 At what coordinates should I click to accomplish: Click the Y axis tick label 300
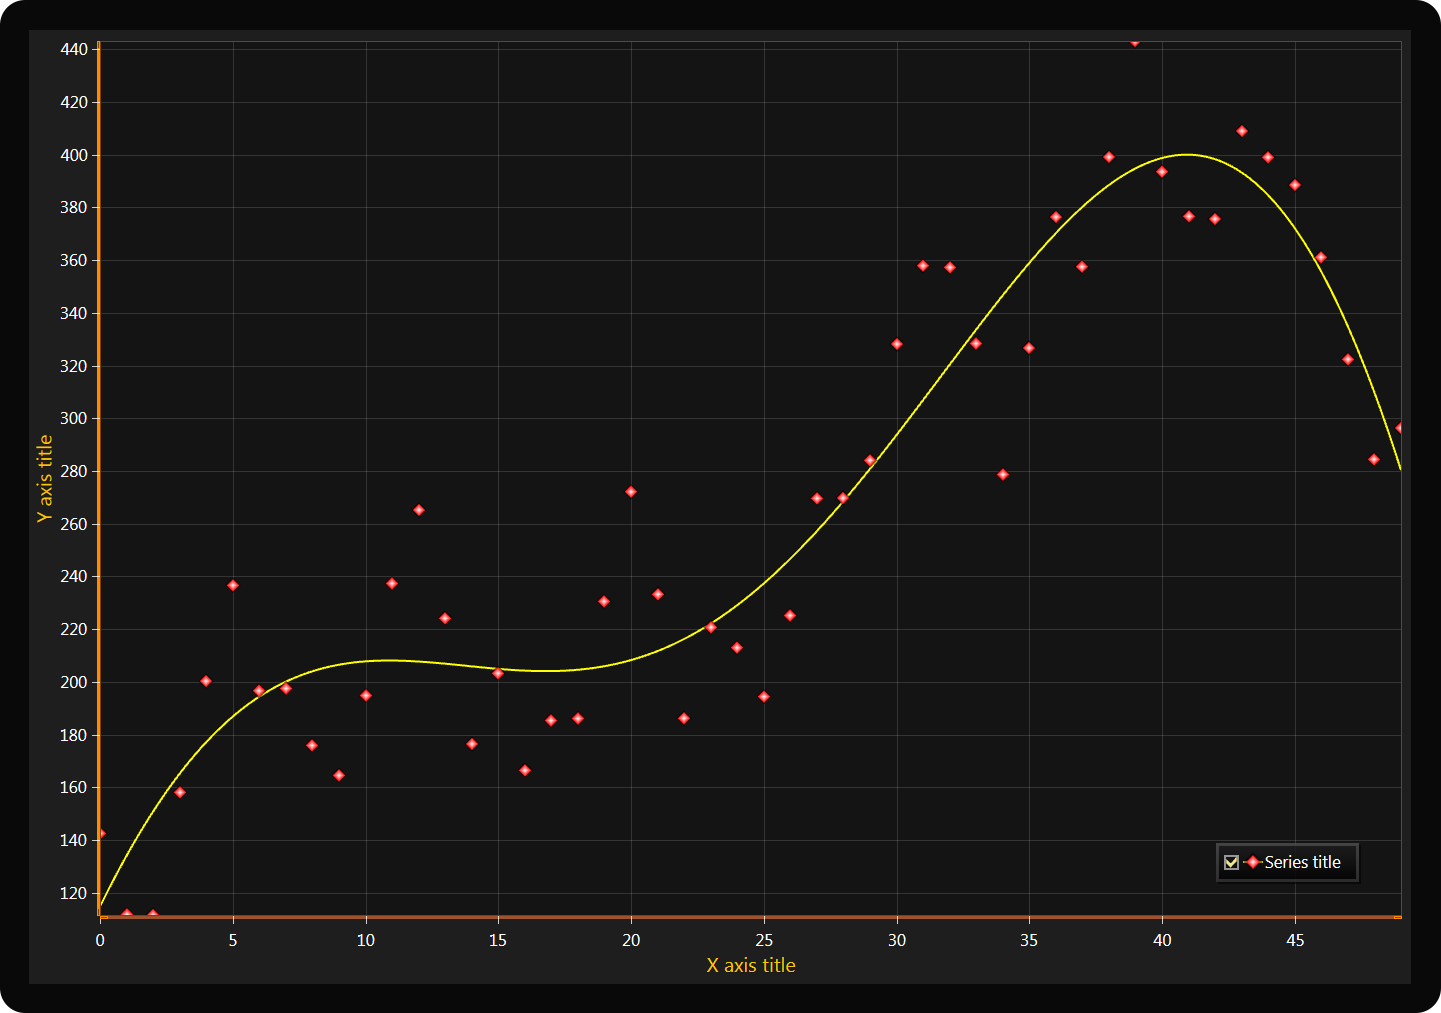click(x=73, y=418)
